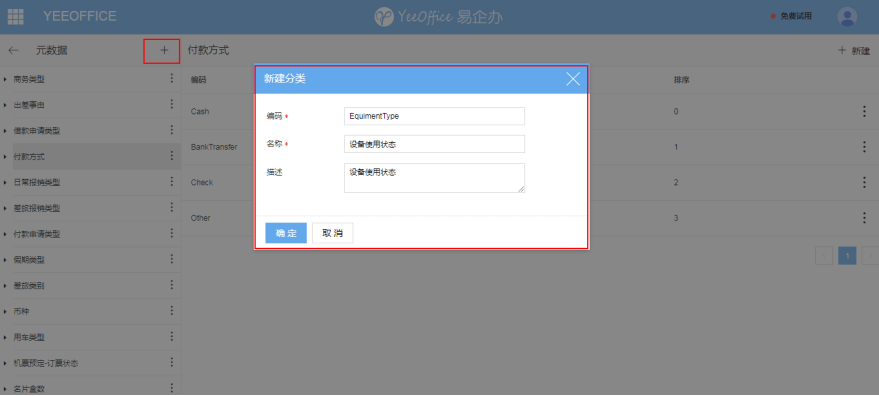Confirm with the 确定 button
This screenshot has height=396, width=879.
pyautogui.click(x=286, y=233)
